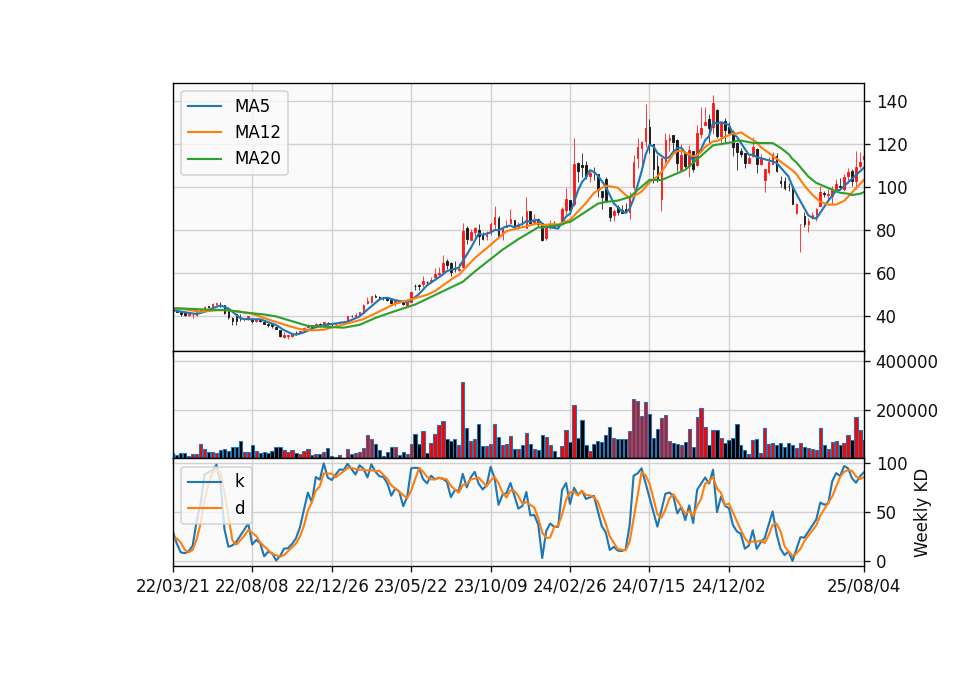Click the k legend label in KD panel
This screenshot has width=960, height=690.
239,481
